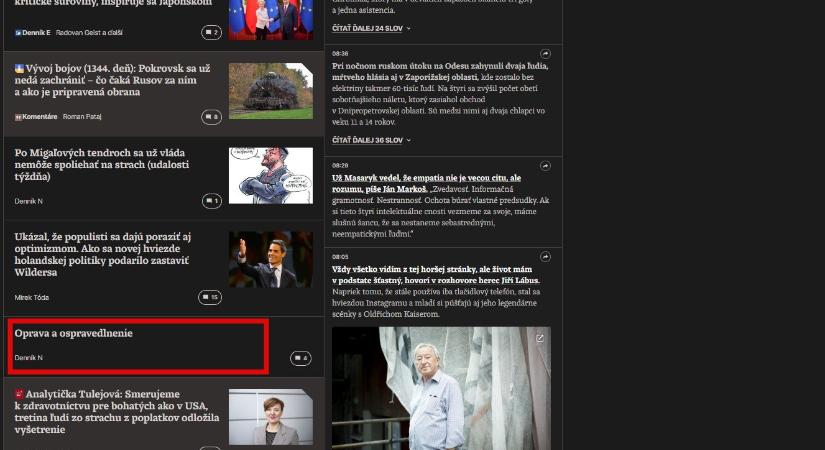Click the Ukraine flag icon before Vývoj bojov
This screenshot has height=450, width=825.
click(x=19, y=68)
